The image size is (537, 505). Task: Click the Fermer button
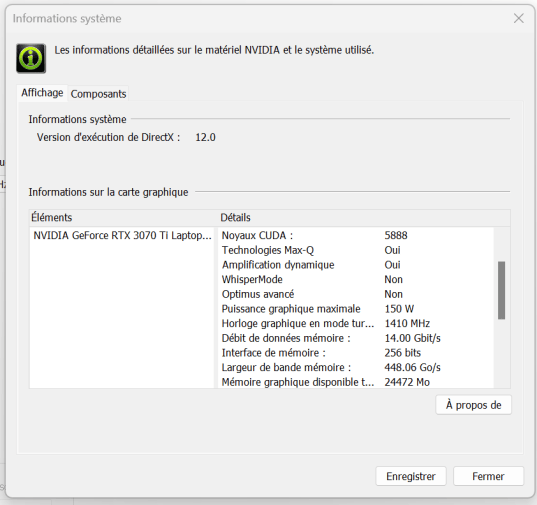pyautogui.click(x=488, y=476)
